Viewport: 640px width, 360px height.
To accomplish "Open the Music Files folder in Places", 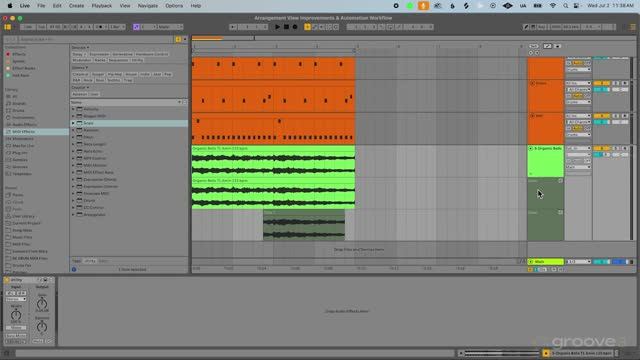I will (x=22, y=237).
